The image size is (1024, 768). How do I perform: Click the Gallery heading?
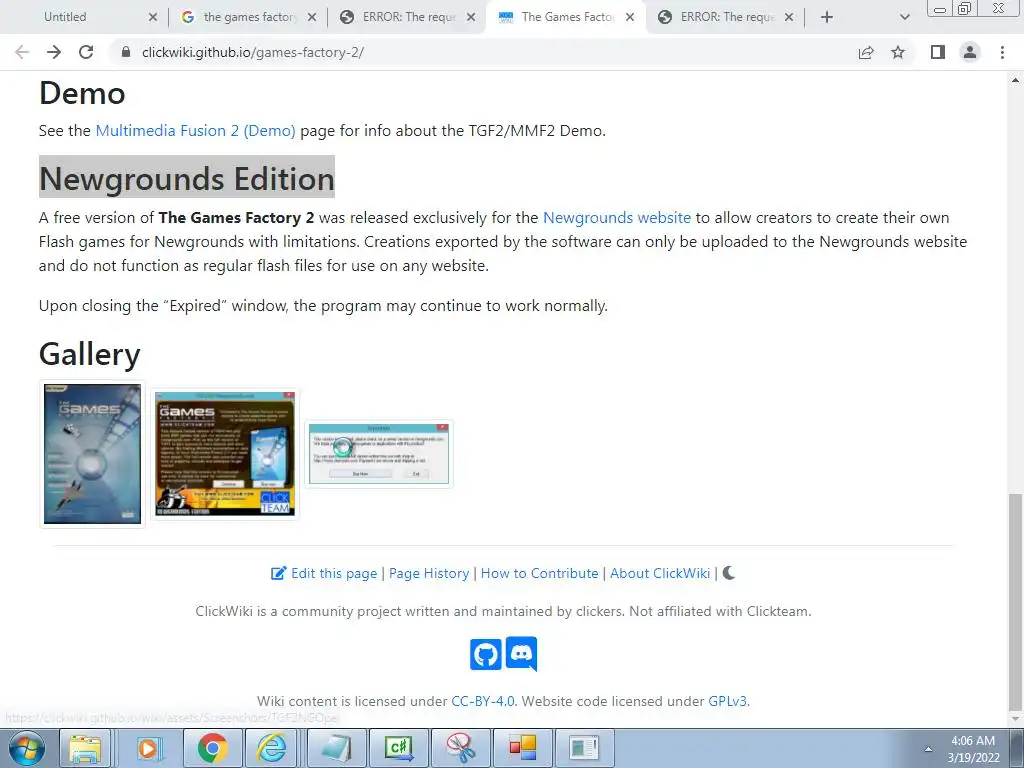tap(89, 355)
